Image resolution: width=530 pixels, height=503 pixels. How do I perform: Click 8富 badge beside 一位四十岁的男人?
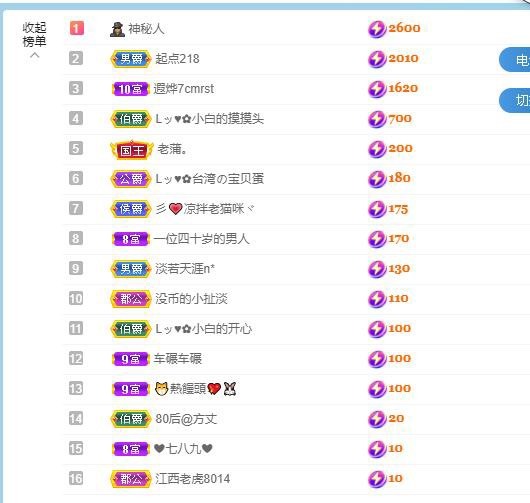[x=130, y=239]
